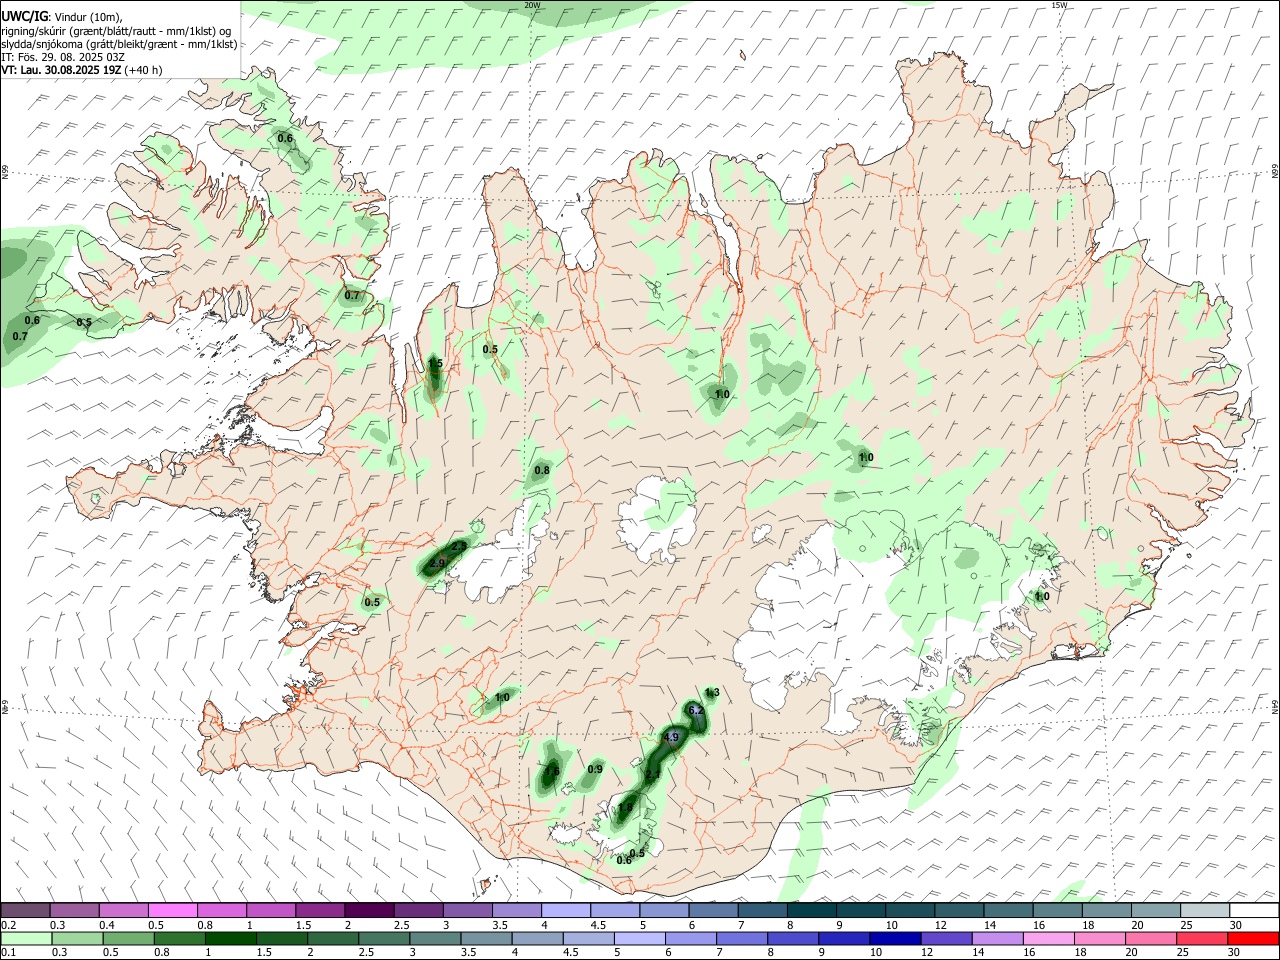Select the dark teal upper swatch between 8 and 9
The height and width of the screenshot is (960, 1280).
coord(812,911)
